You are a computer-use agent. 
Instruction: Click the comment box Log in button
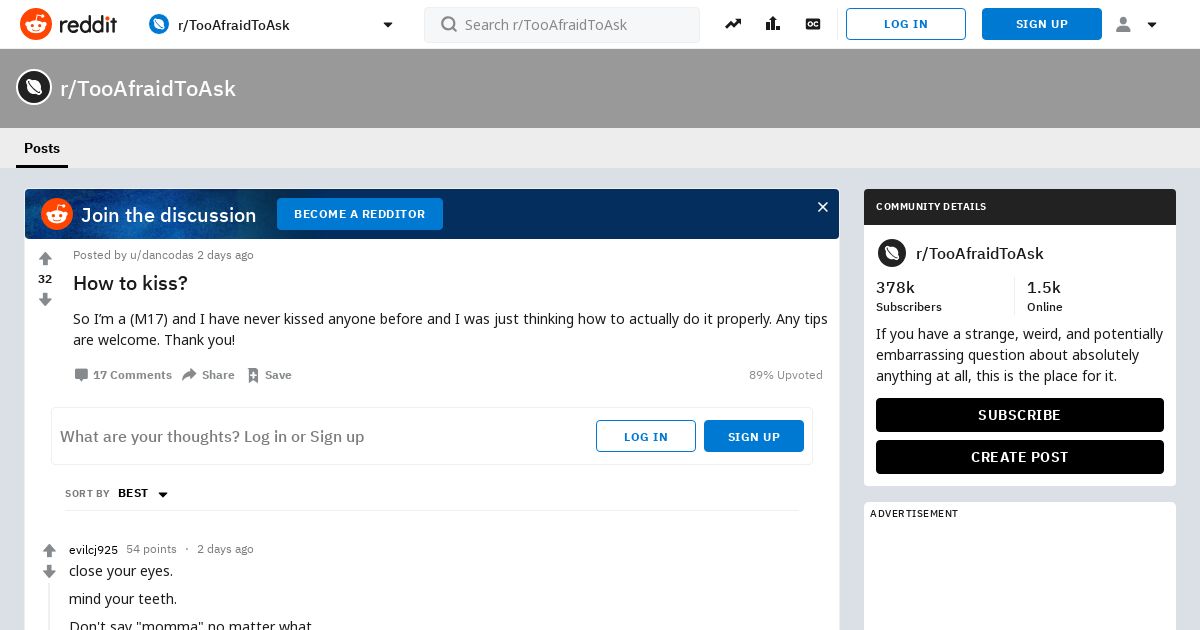pyautogui.click(x=646, y=436)
